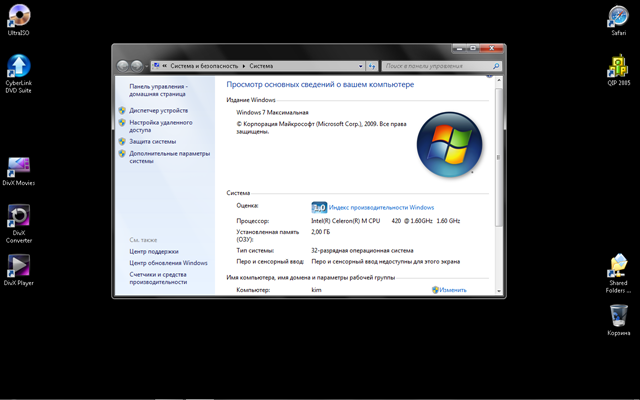The image size is (640, 400).
Task: Open the UltraISO desktop shortcut
Action: [19, 20]
